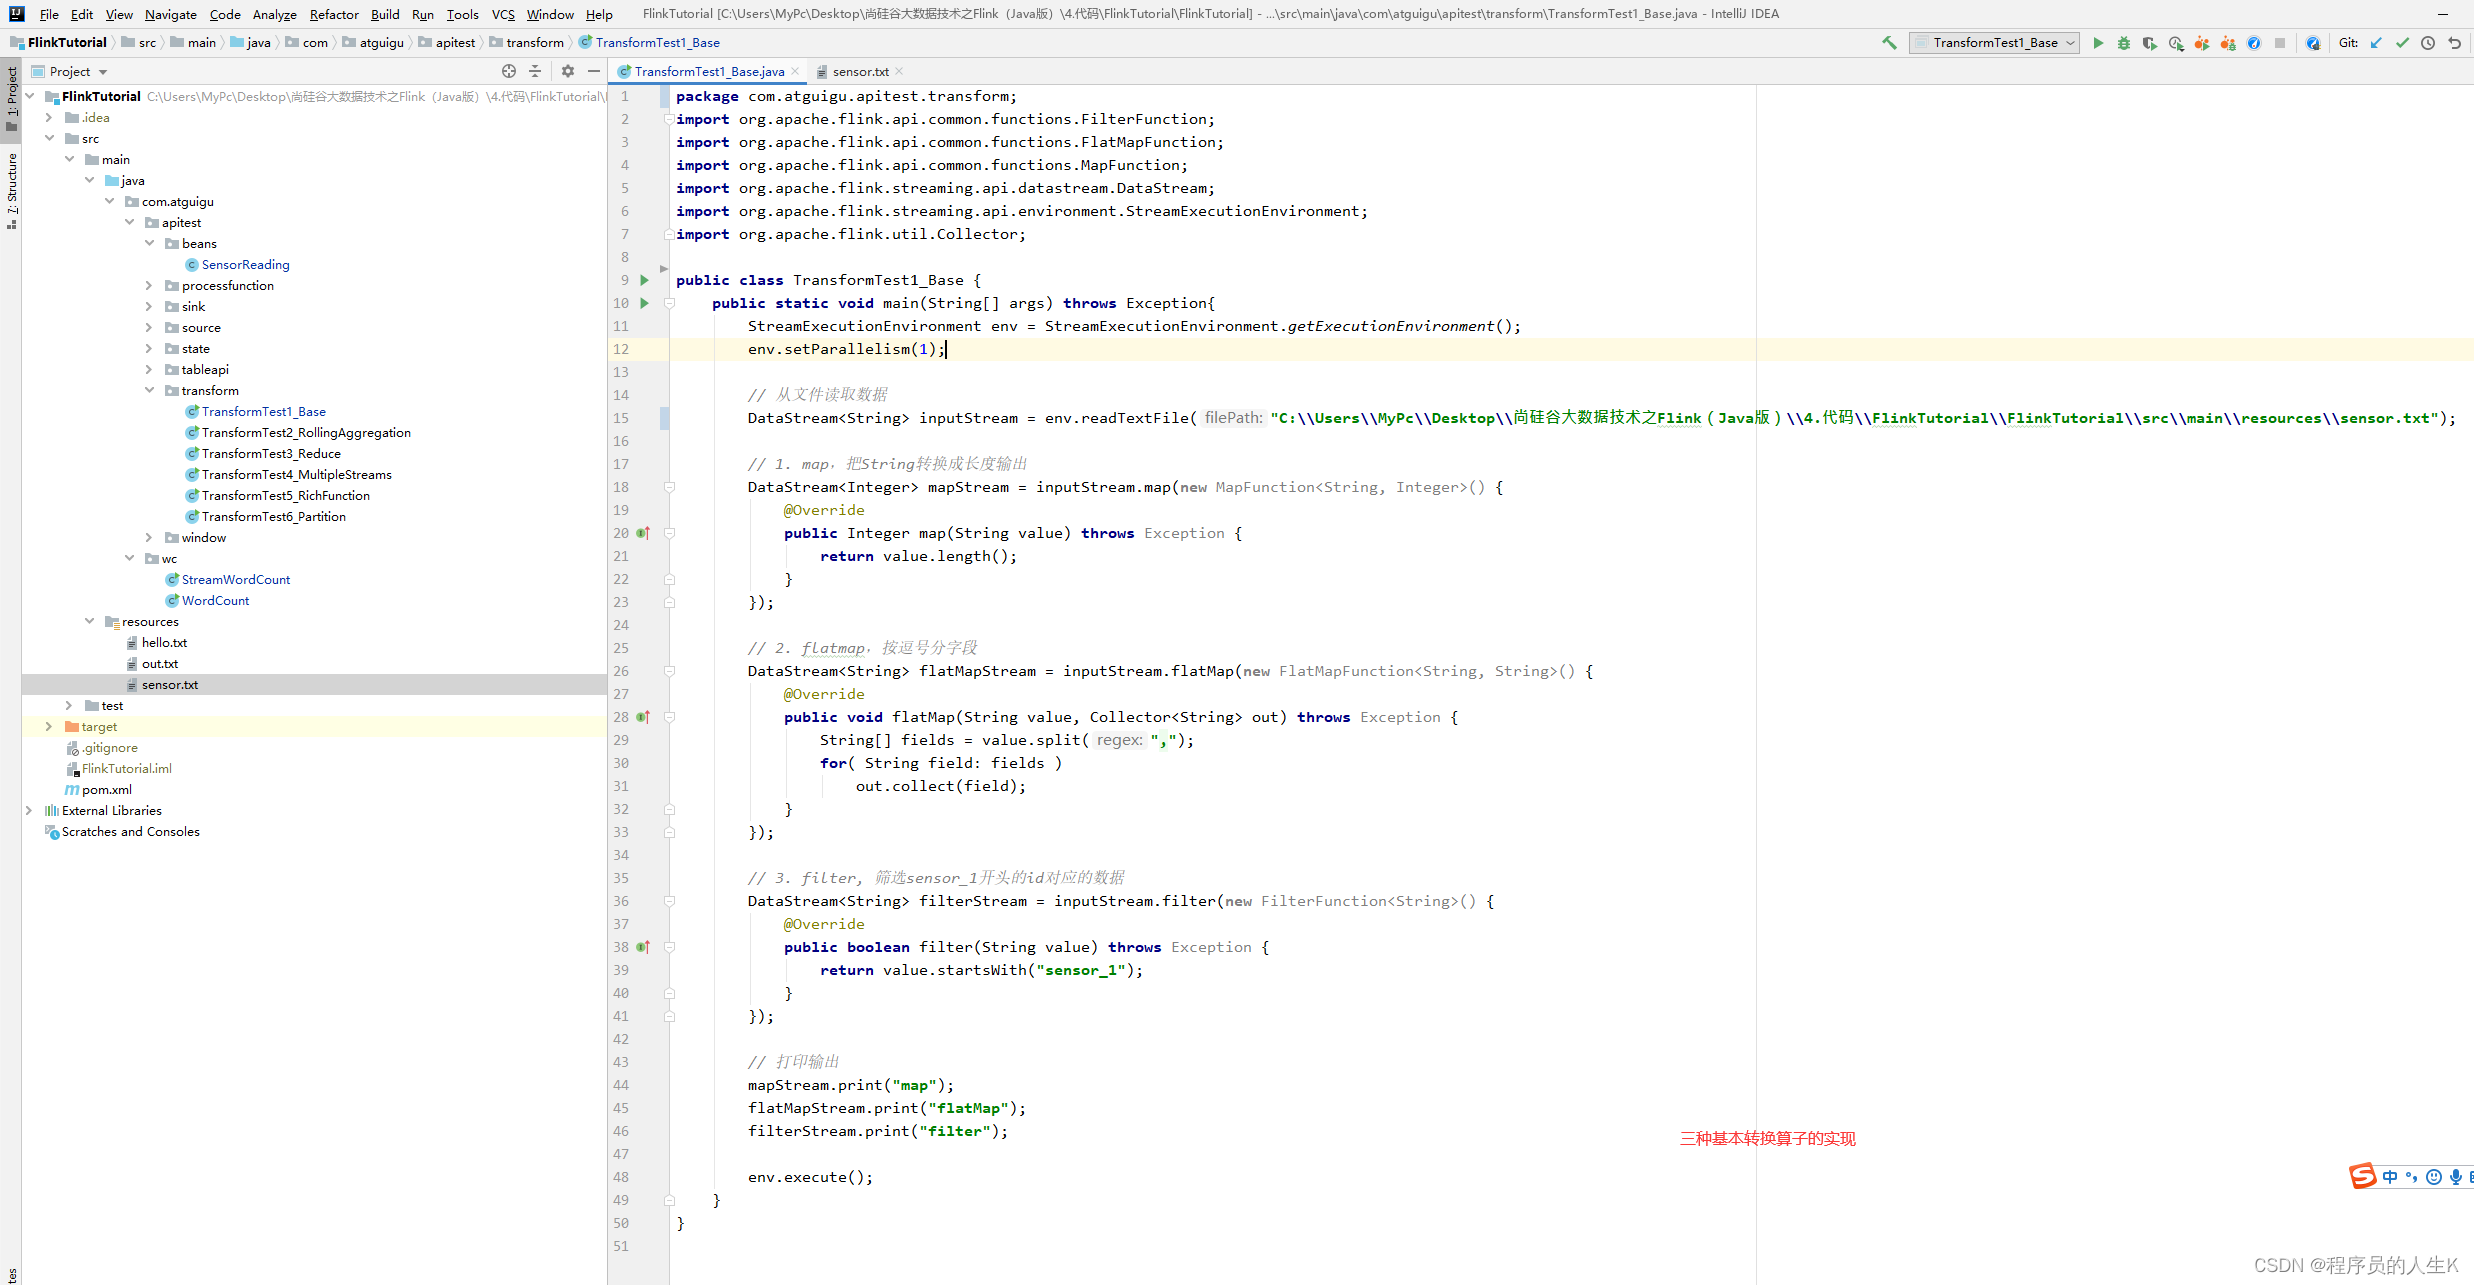Open the run configuration dropdown TransformTest1_Base

1994,43
